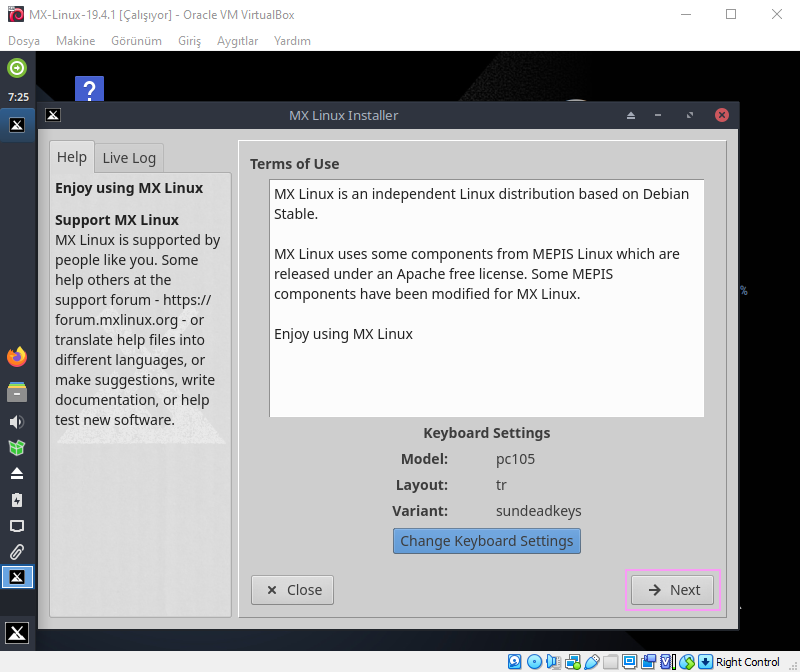Open the green package updater icon

coord(17,447)
